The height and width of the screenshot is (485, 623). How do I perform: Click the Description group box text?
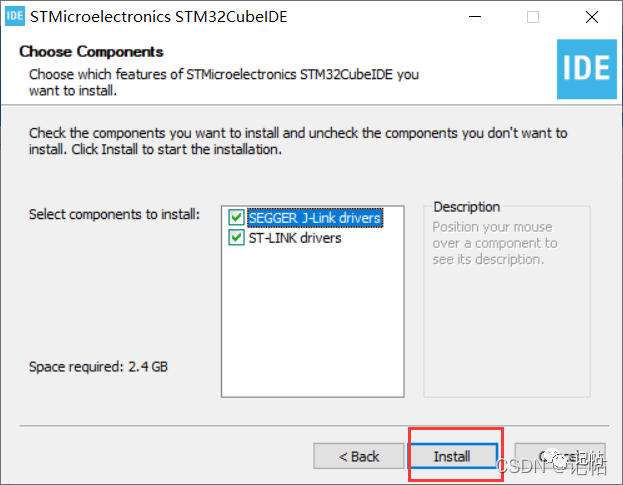pos(495,243)
